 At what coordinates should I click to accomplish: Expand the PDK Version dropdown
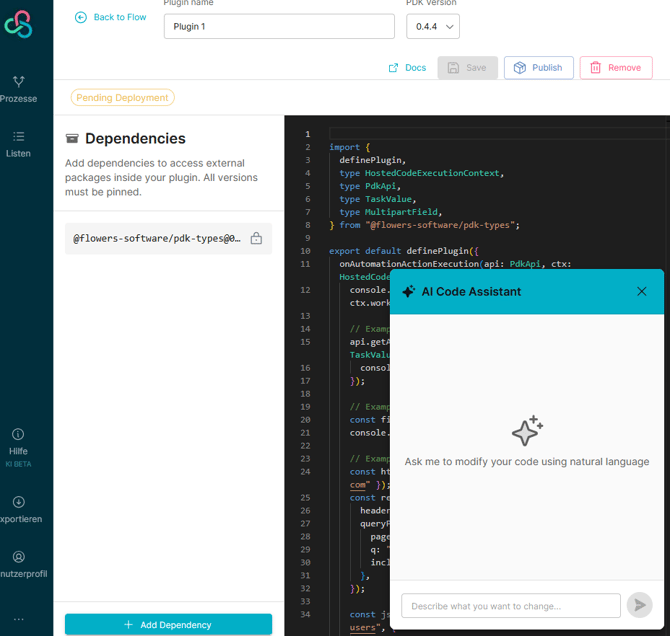click(x=432, y=26)
